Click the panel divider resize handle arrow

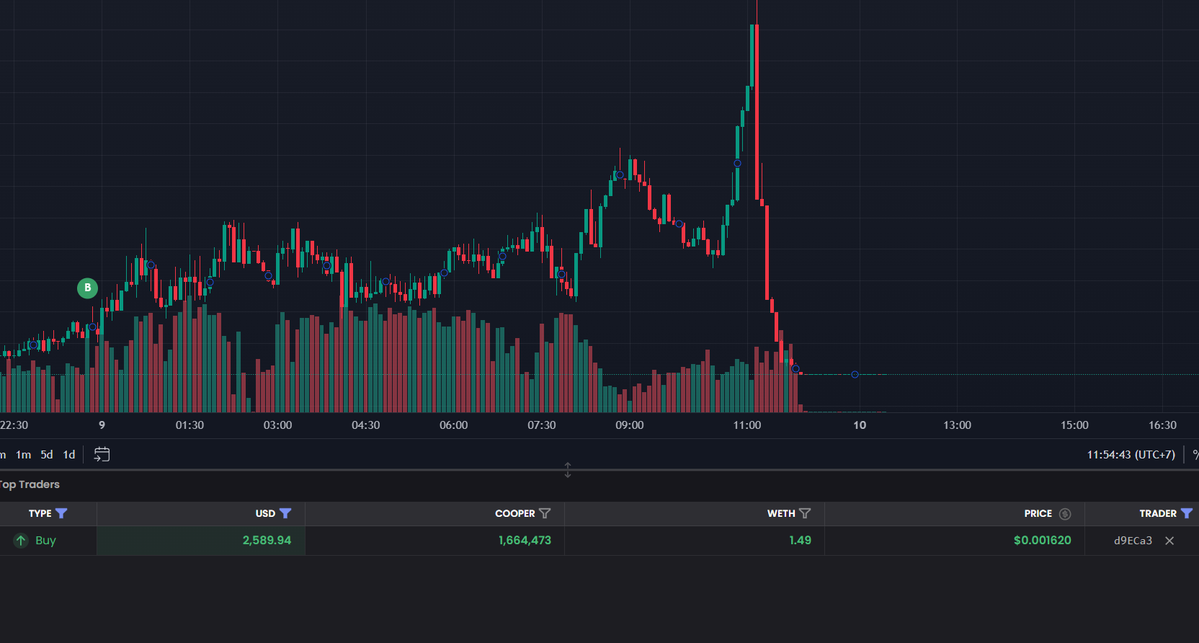pyautogui.click(x=567, y=469)
